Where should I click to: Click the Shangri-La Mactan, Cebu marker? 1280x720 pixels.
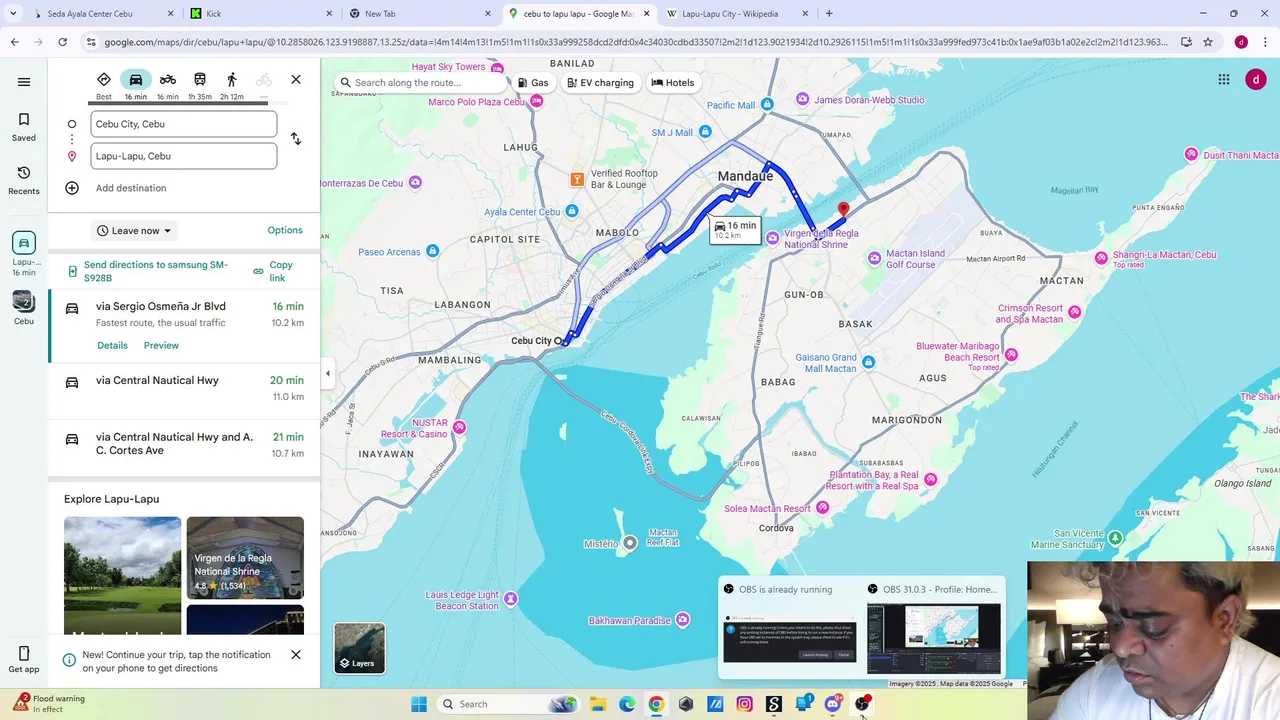click(1101, 258)
